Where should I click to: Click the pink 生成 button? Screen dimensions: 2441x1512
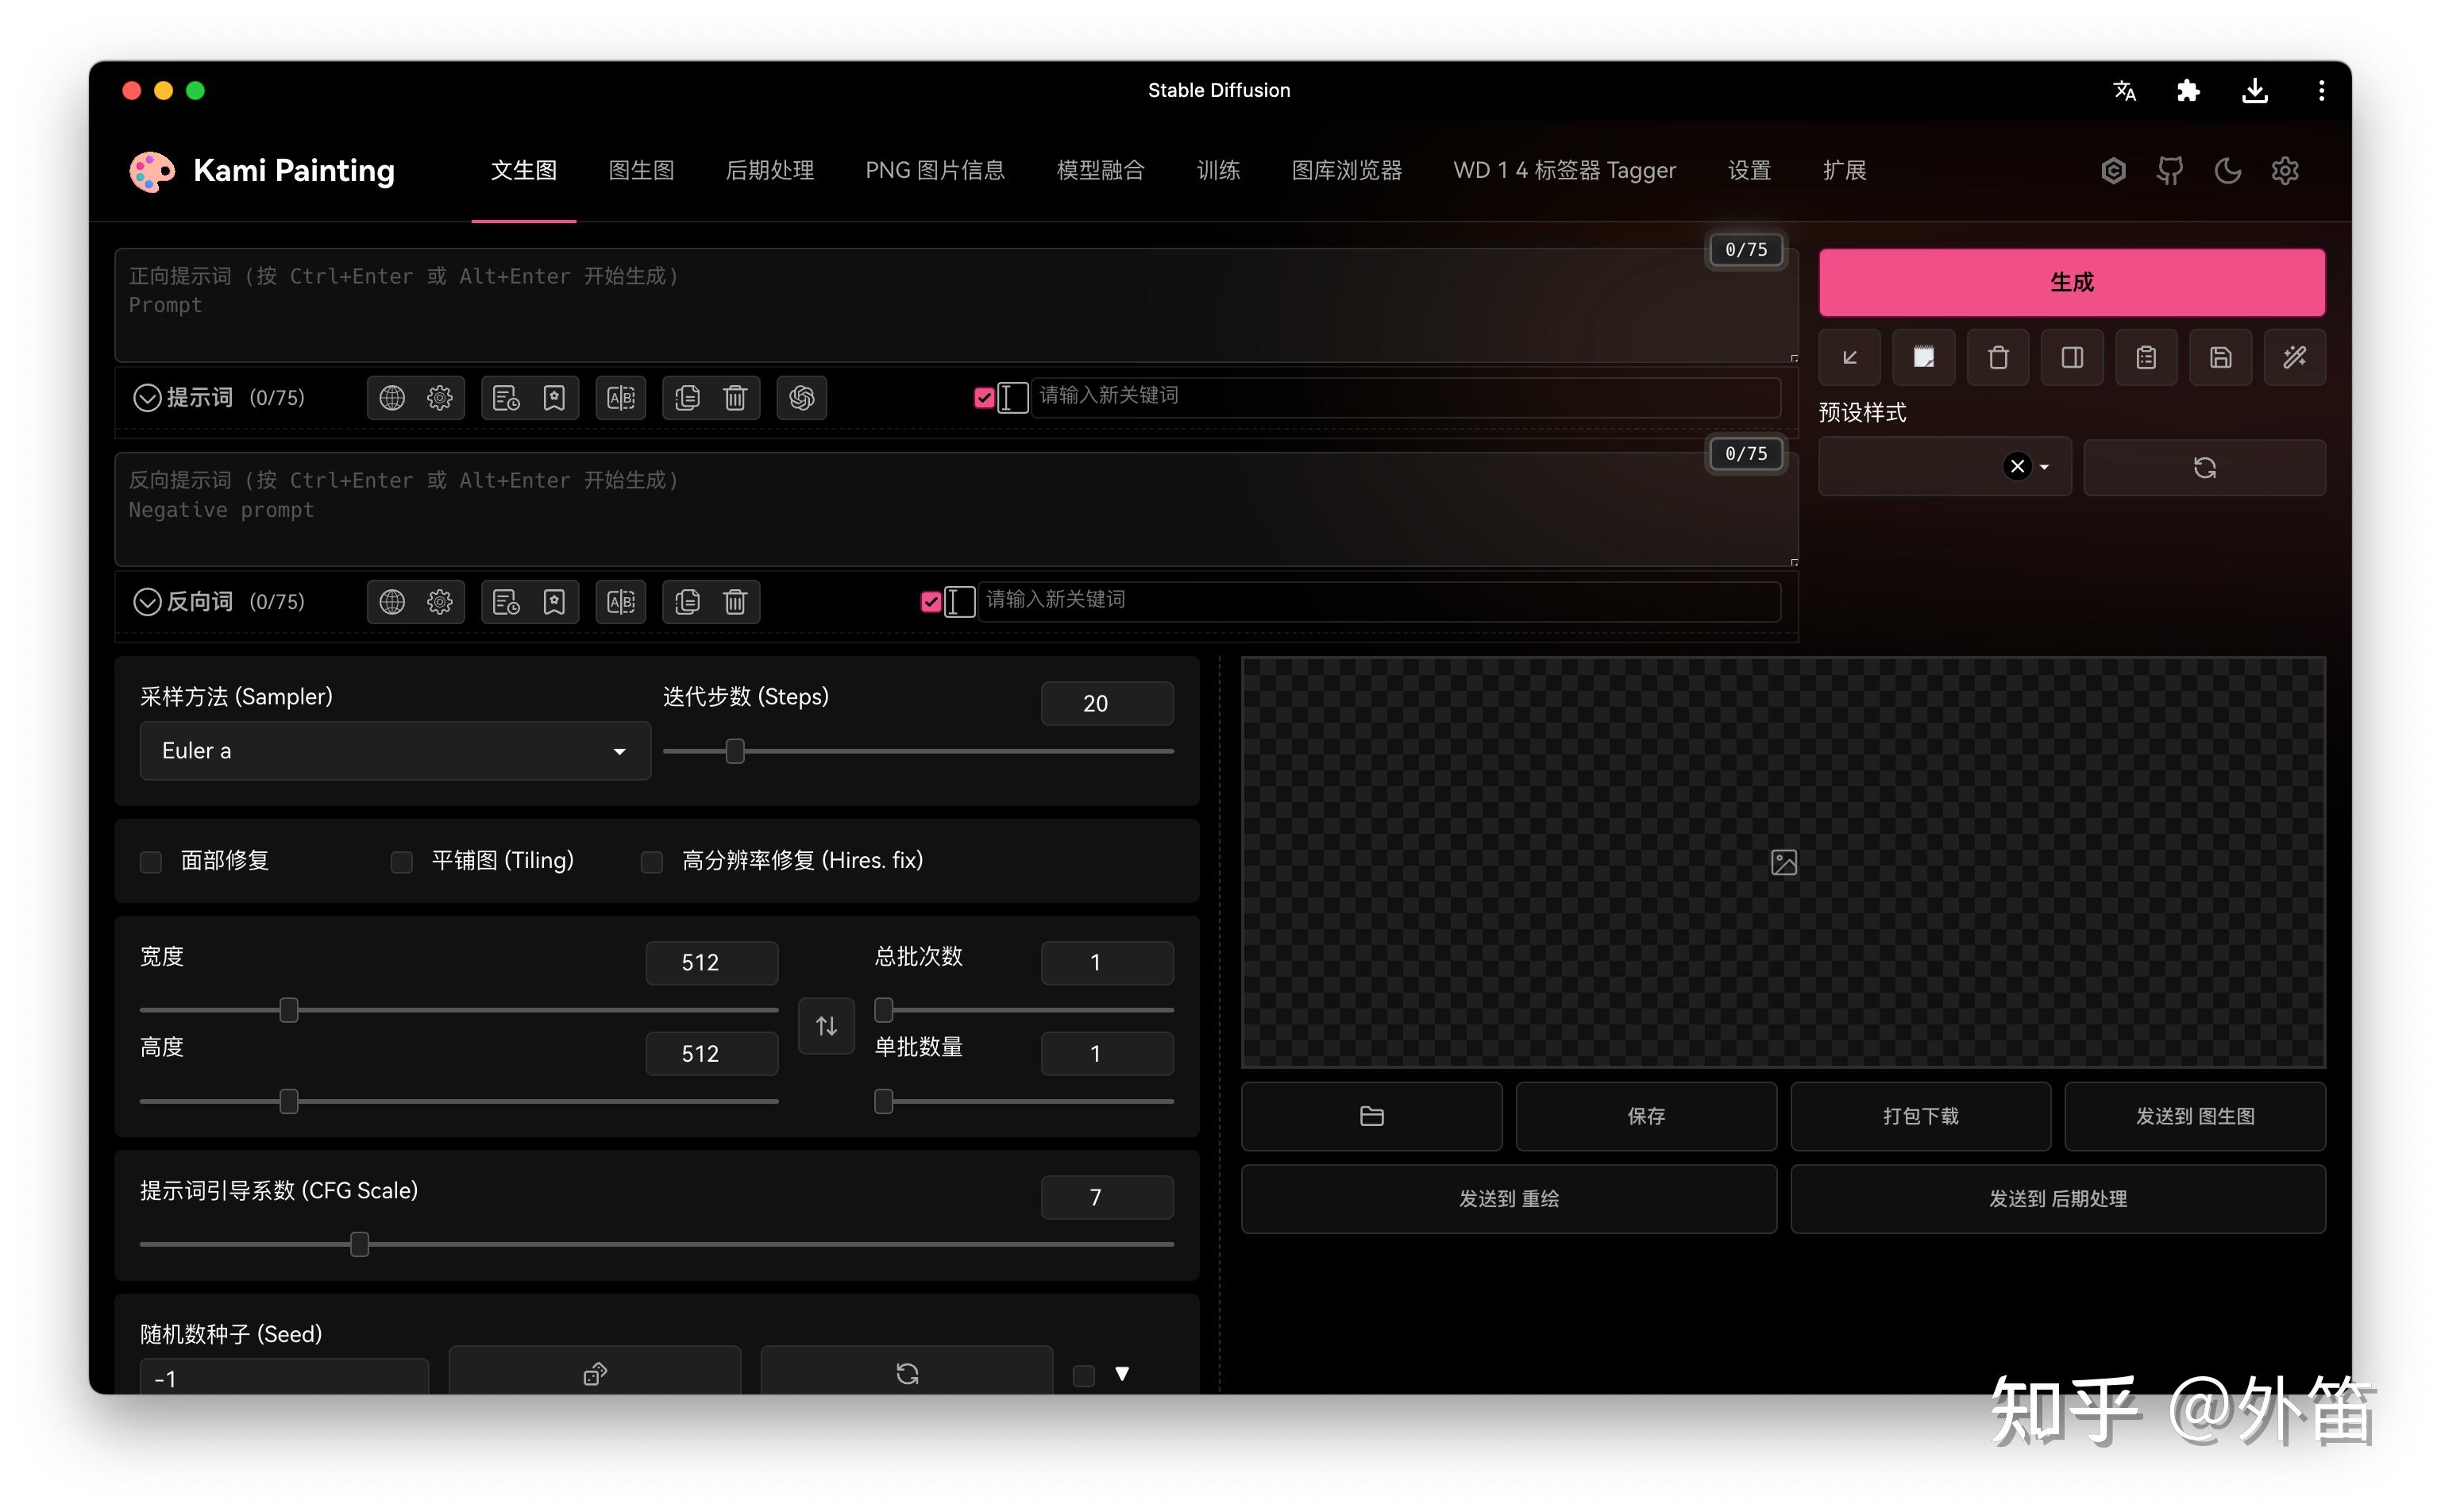coord(2071,282)
